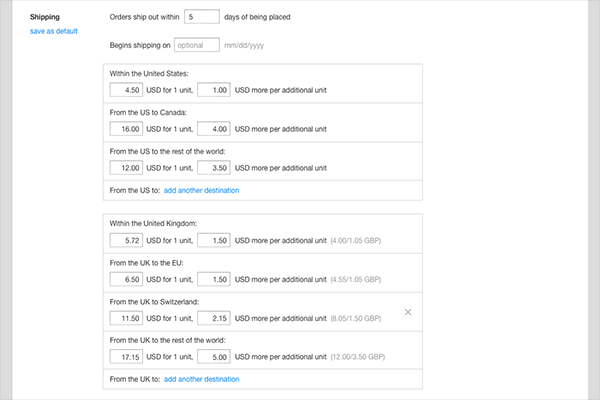Edit United States first unit price 4.50

(x=127, y=91)
